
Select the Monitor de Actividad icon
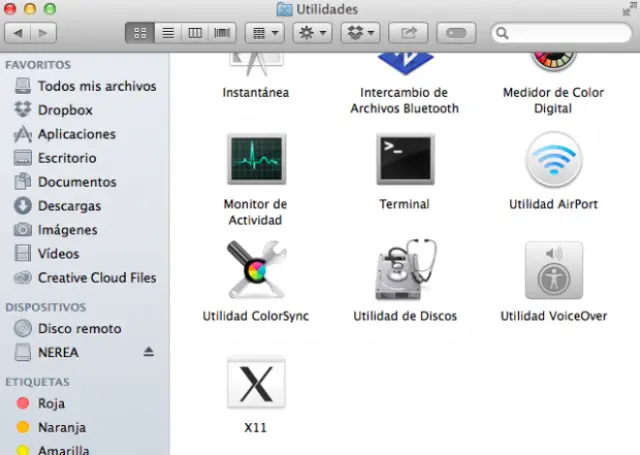(256, 160)
